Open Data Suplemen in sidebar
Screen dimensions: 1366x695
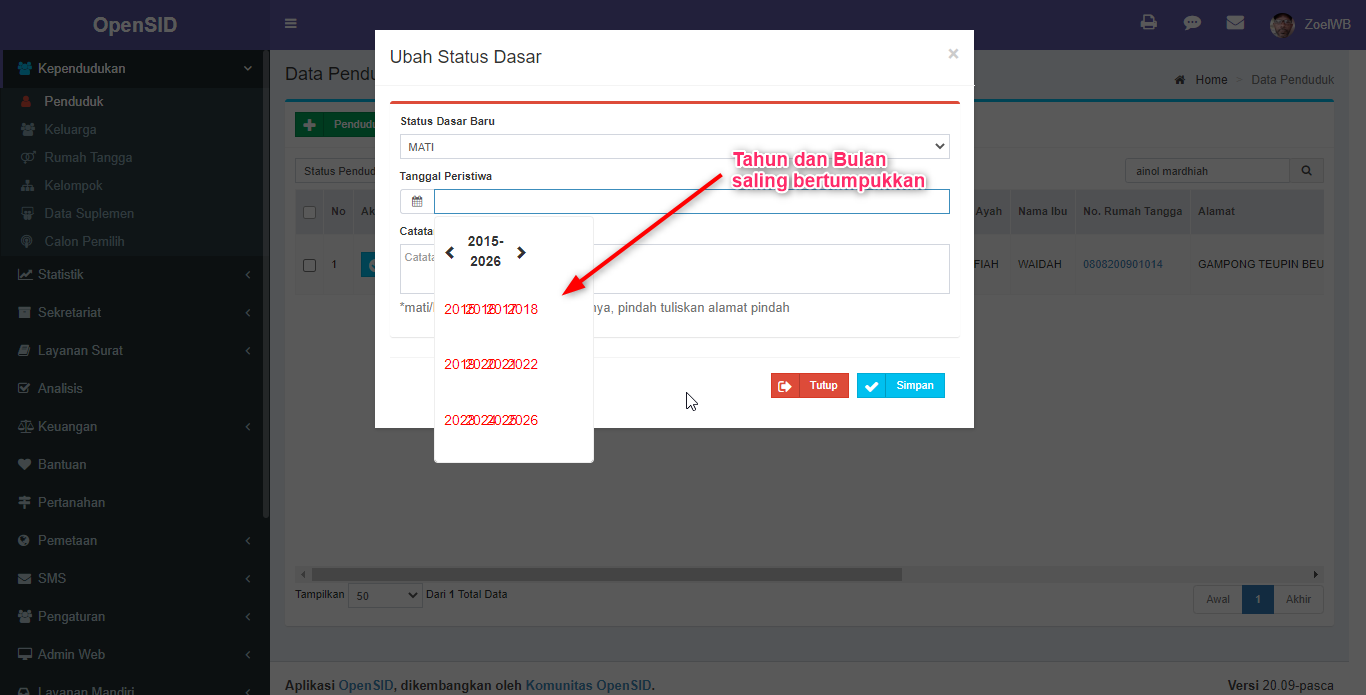(89, 213)
